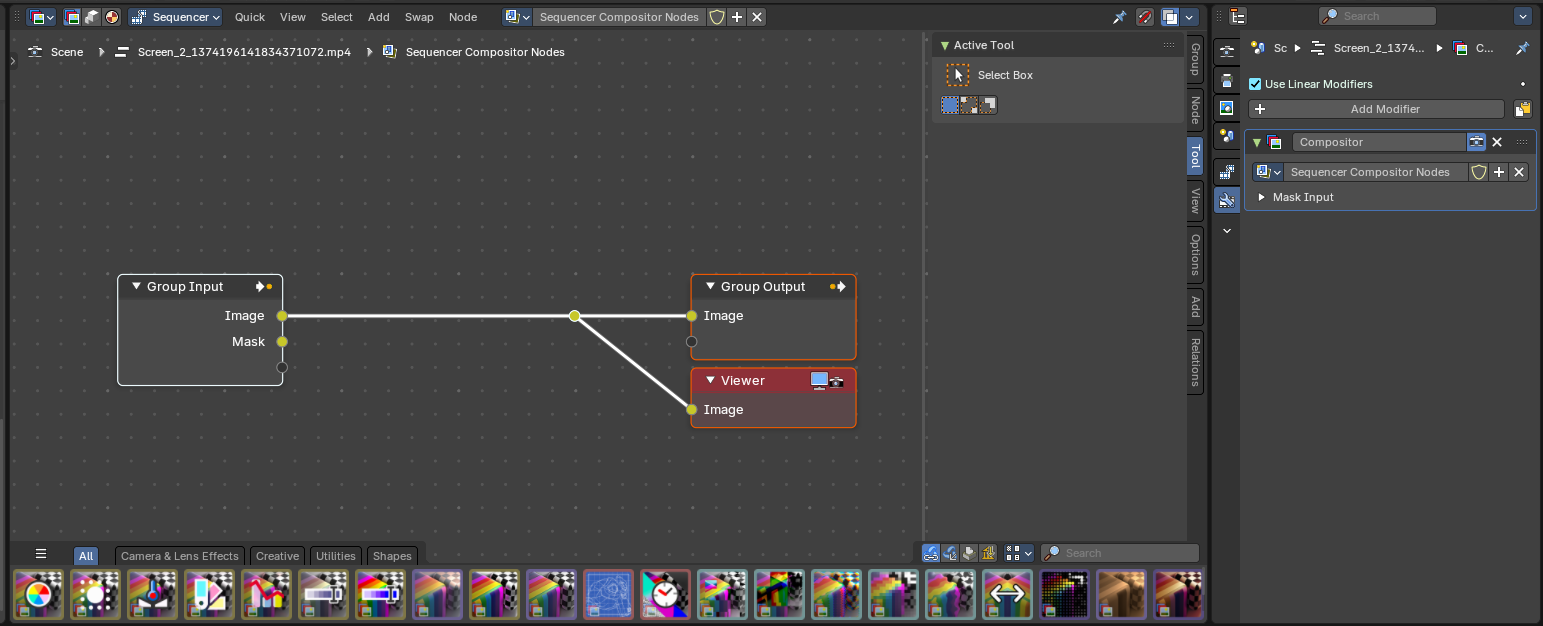
Task: Open the asset shelf hamburger menu
Action: tap(41, 554)
